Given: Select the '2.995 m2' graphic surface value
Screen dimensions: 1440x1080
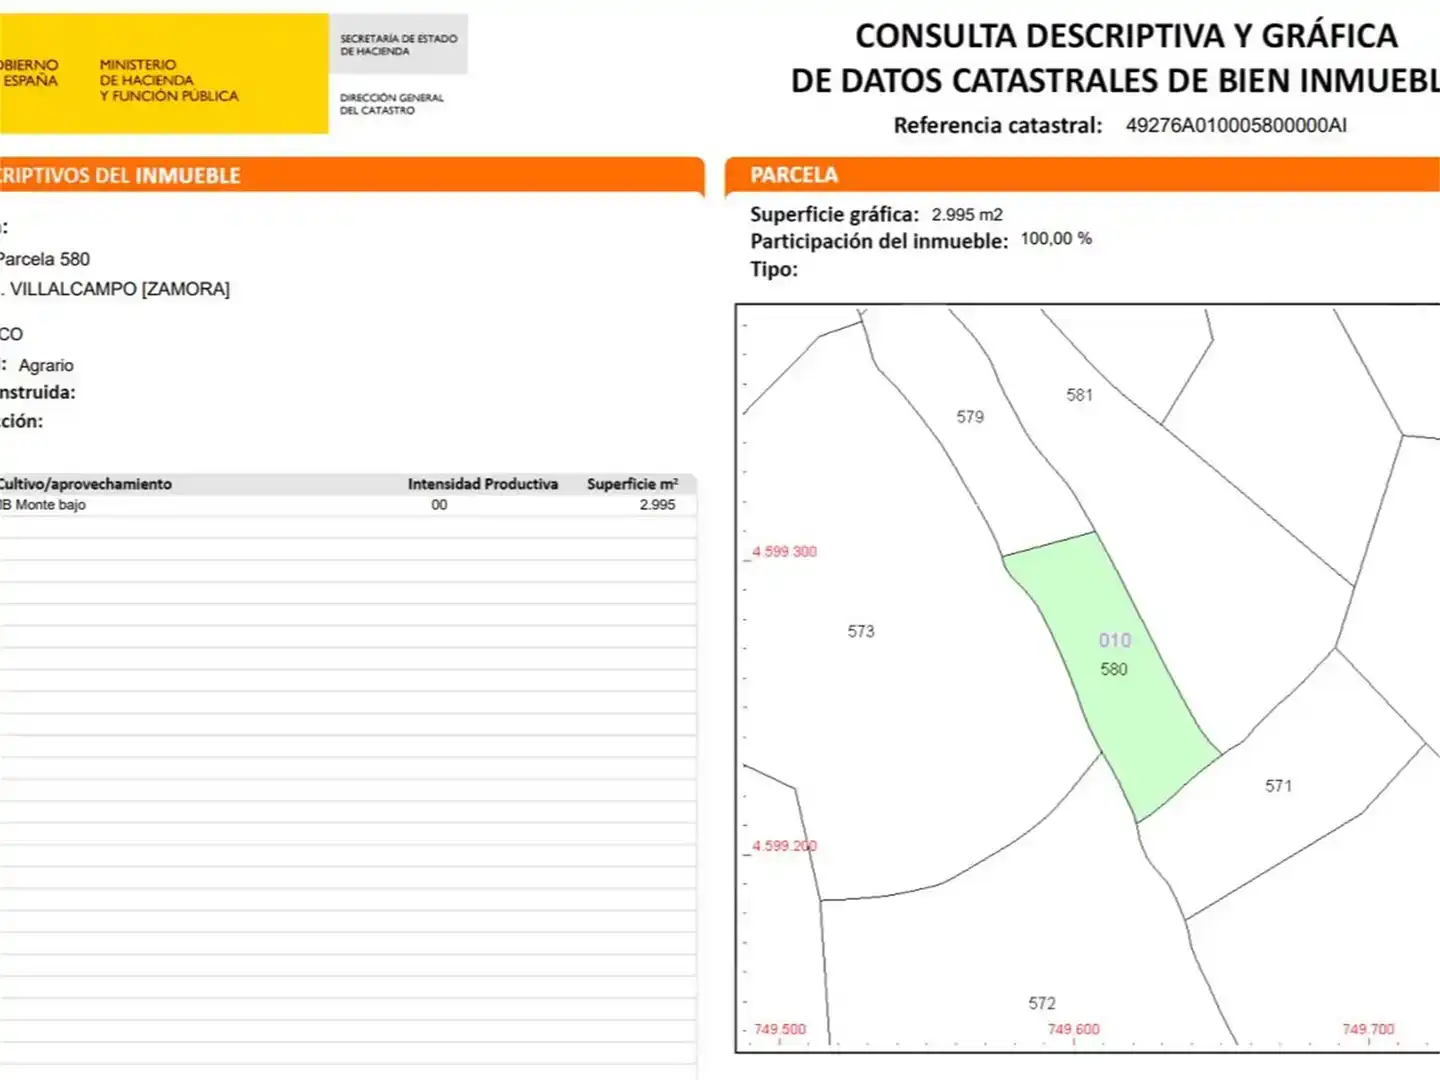Looking at the screenshot, I should coord(967,215).
